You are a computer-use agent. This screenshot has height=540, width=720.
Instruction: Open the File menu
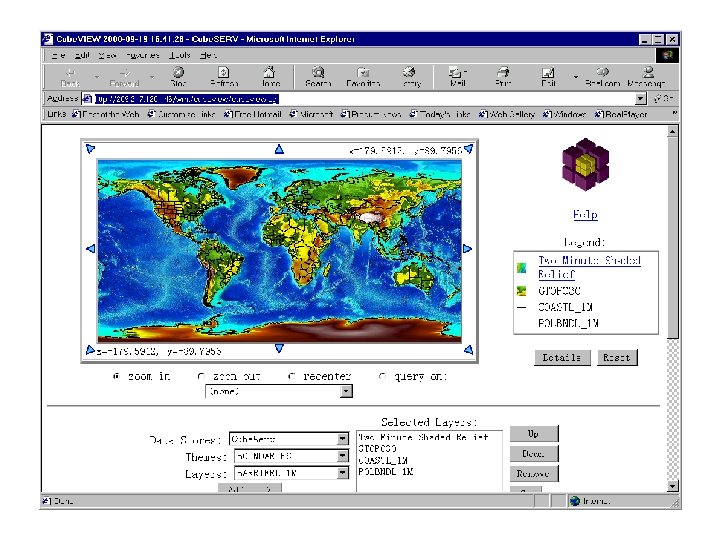[58, 56]
